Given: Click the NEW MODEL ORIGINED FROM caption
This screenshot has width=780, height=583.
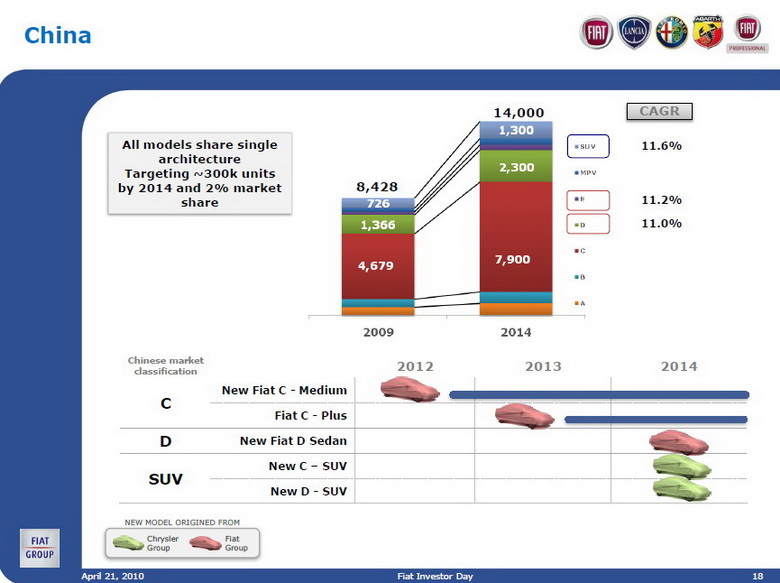Looking at the screenshot, I should click(182, 522).
